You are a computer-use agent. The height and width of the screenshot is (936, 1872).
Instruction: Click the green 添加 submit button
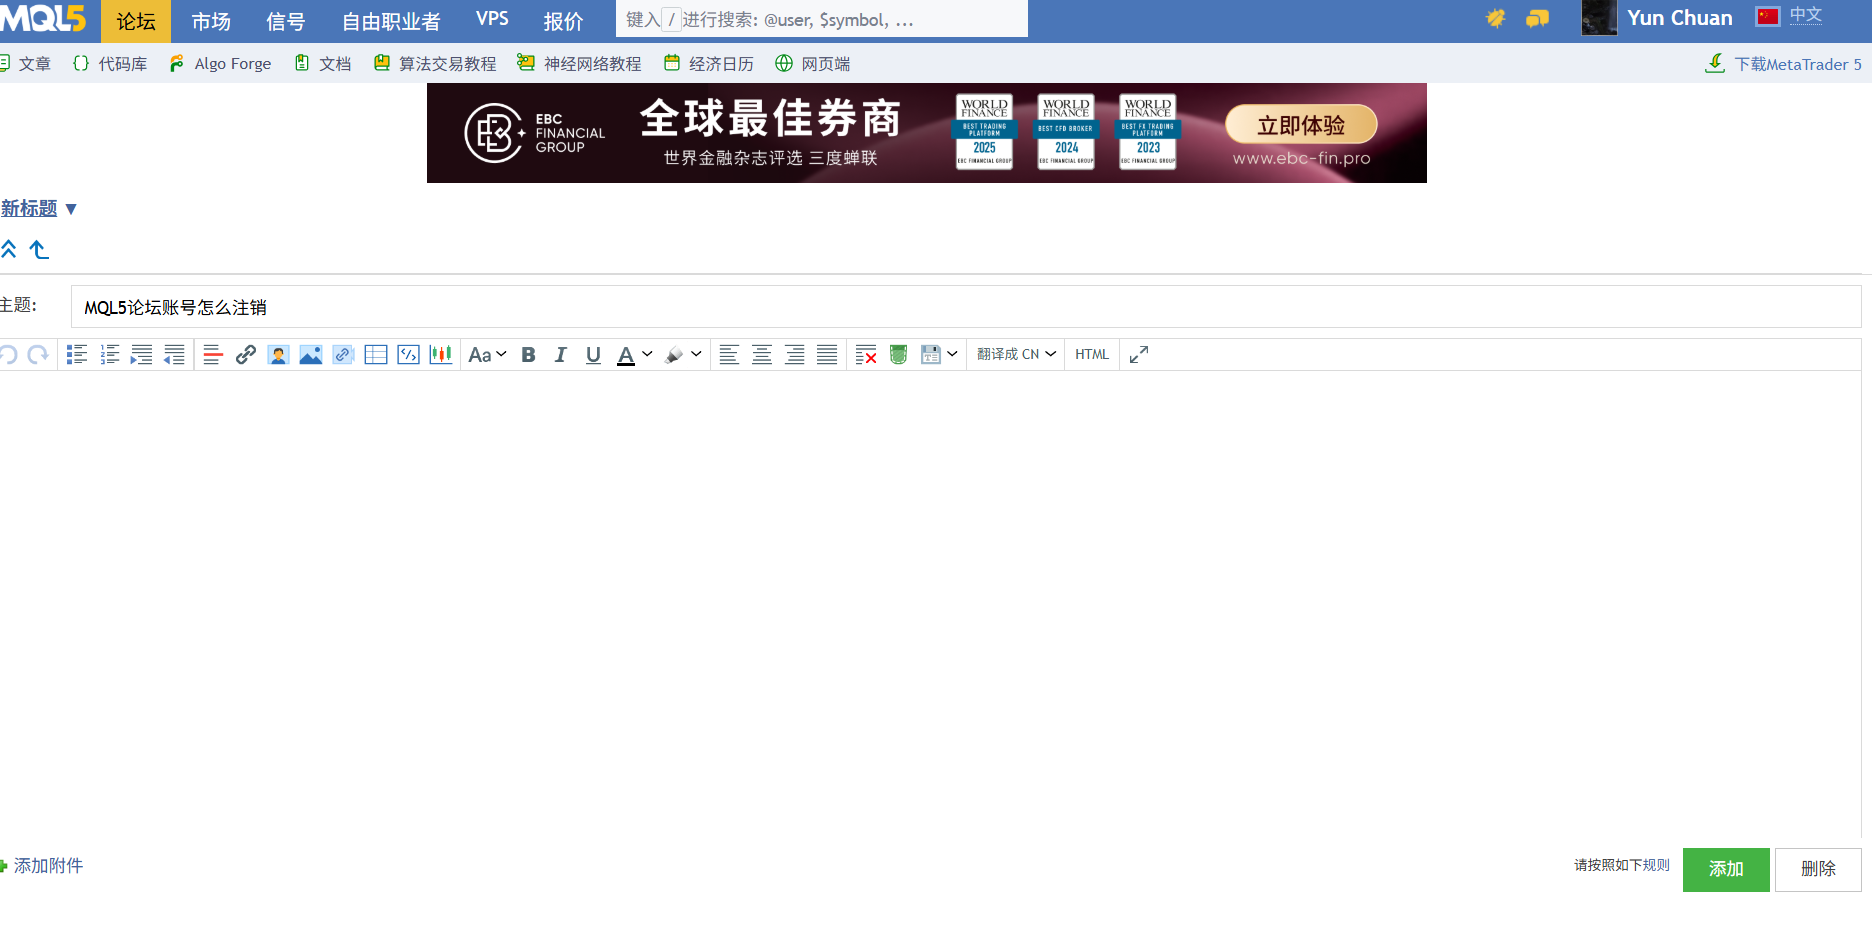coord(1726,870)
